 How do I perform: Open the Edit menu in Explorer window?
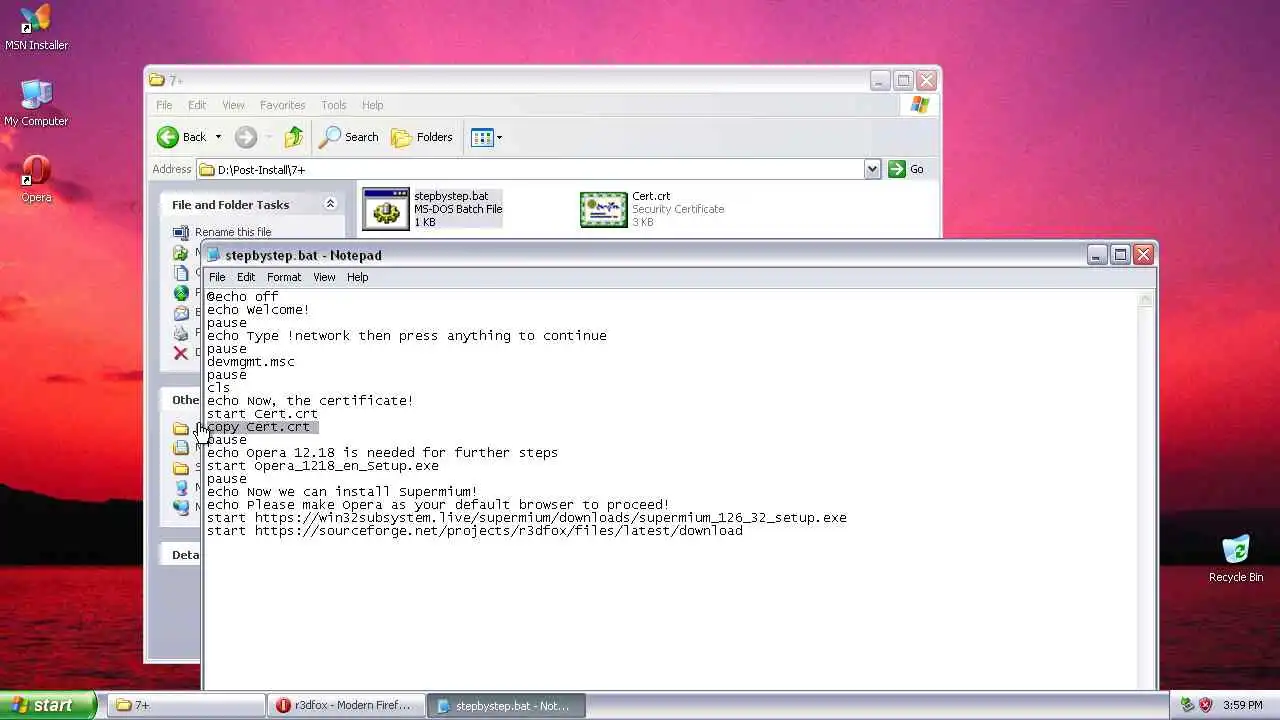[197, 105]
